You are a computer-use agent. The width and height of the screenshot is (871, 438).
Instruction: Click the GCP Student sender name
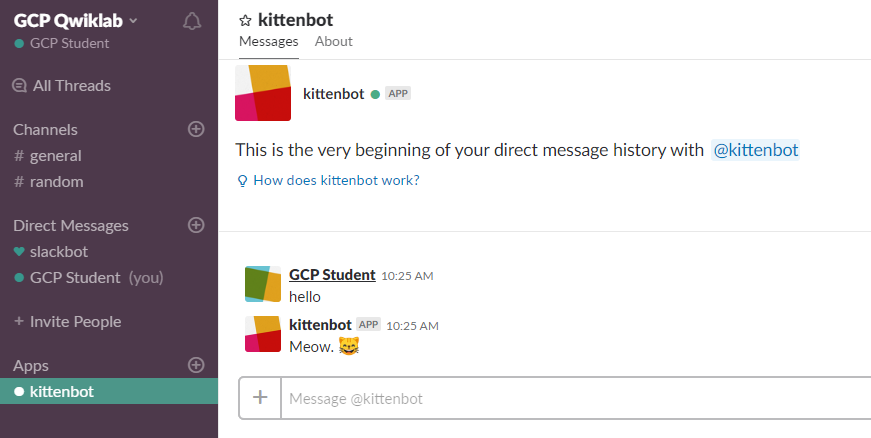click(x=332, y=275)
